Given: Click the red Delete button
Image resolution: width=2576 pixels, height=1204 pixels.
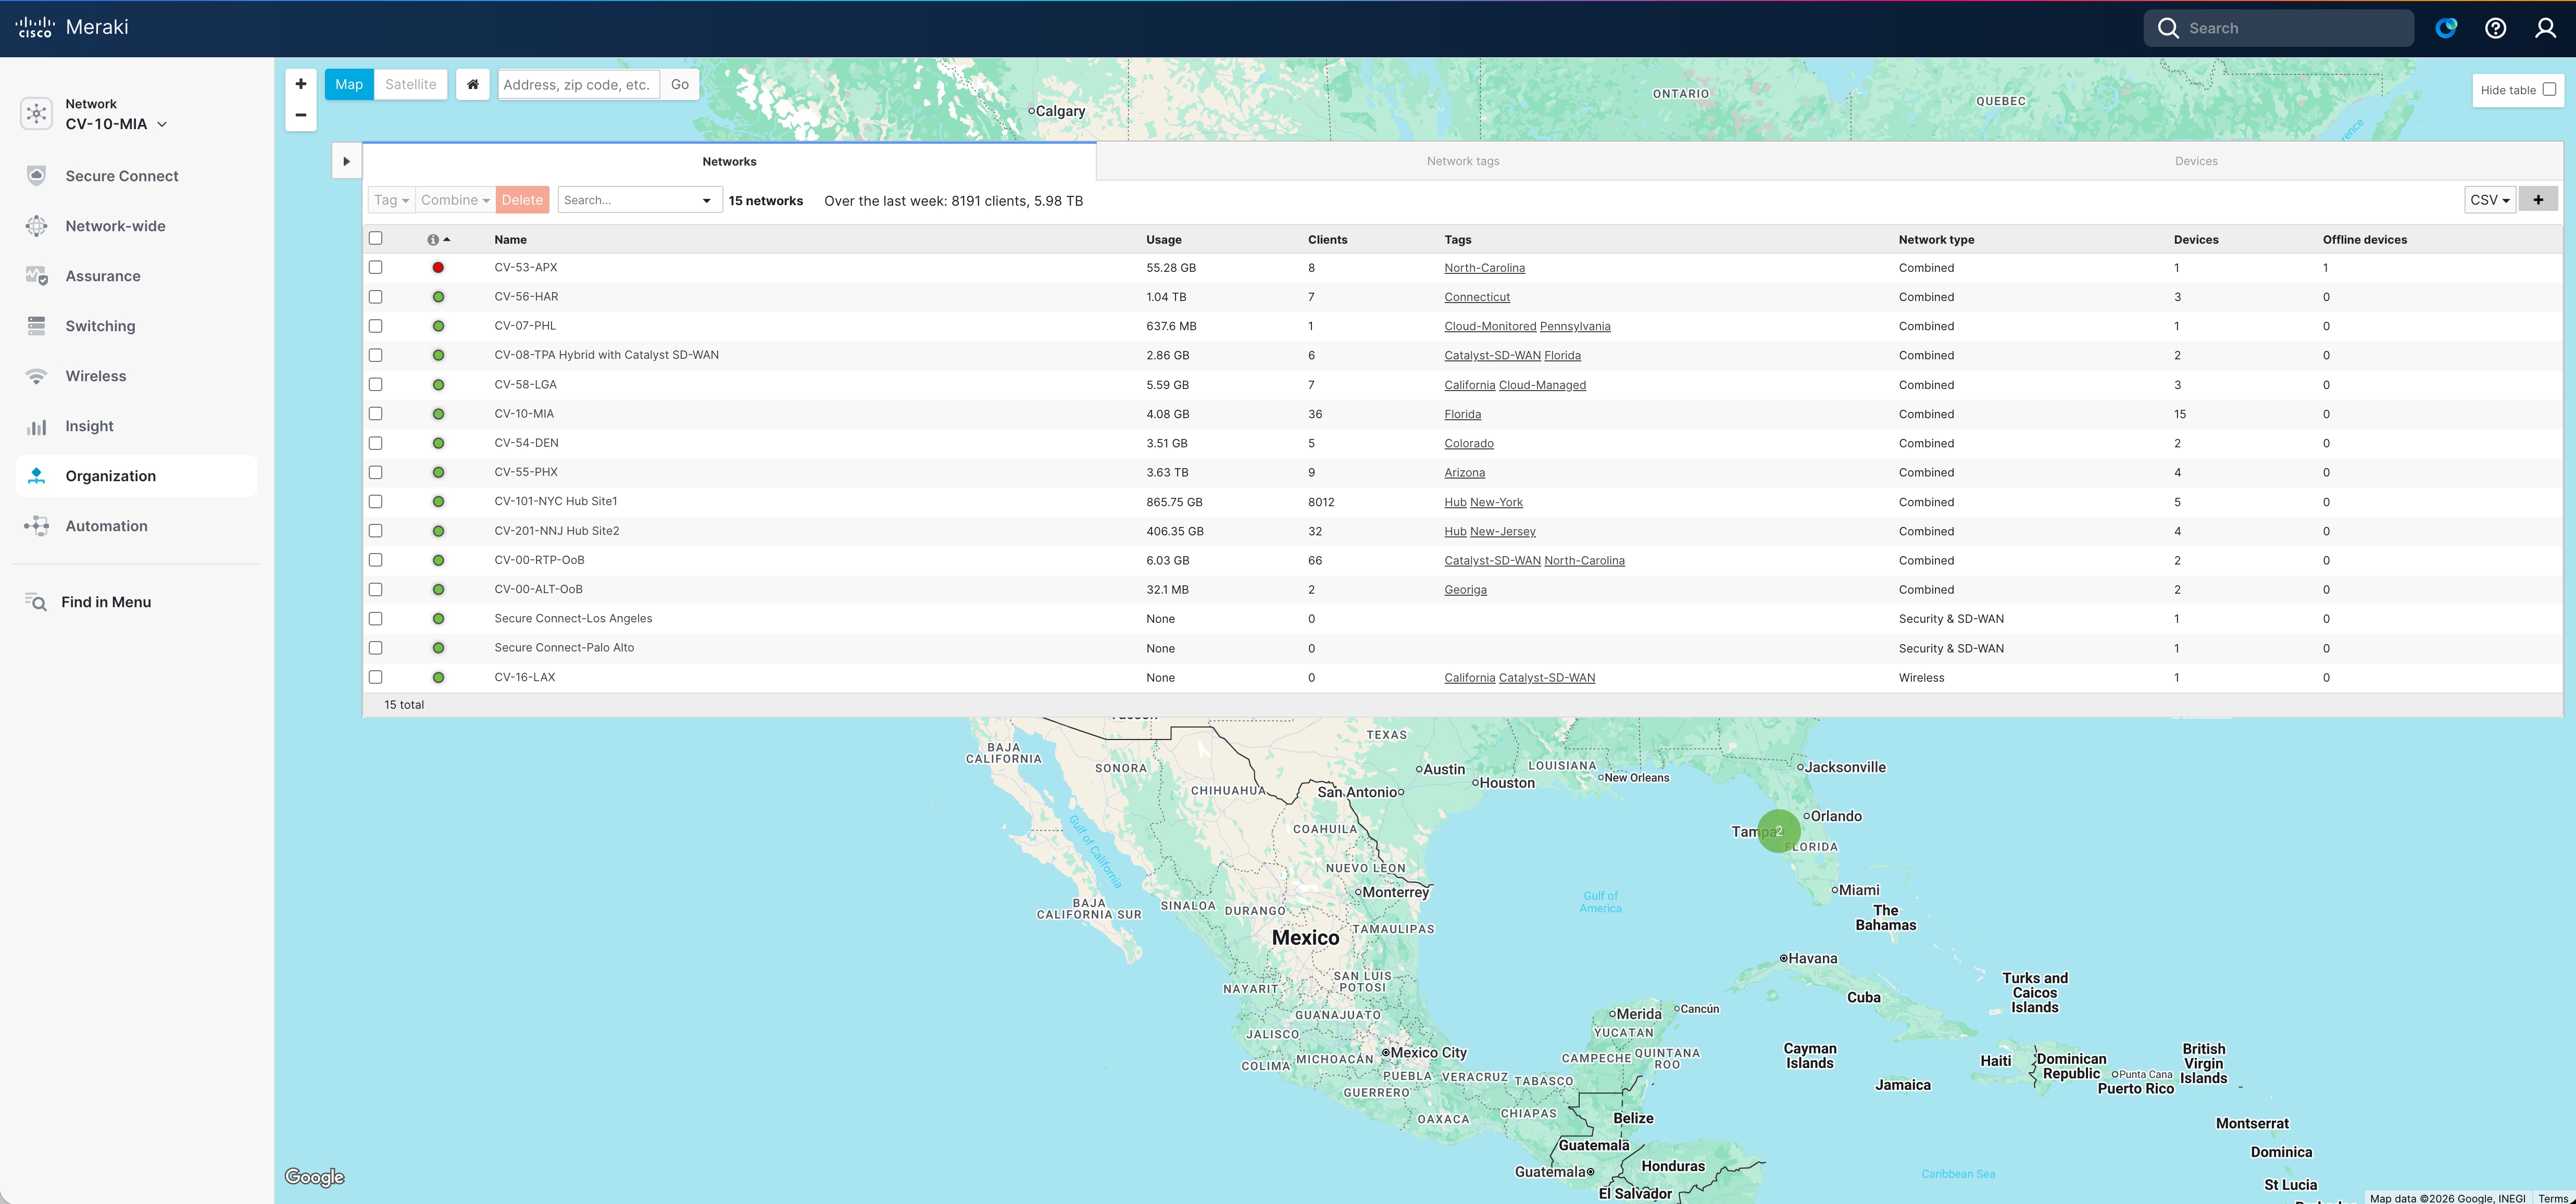Looking at the screenshot, I should [x=522, y=200].
